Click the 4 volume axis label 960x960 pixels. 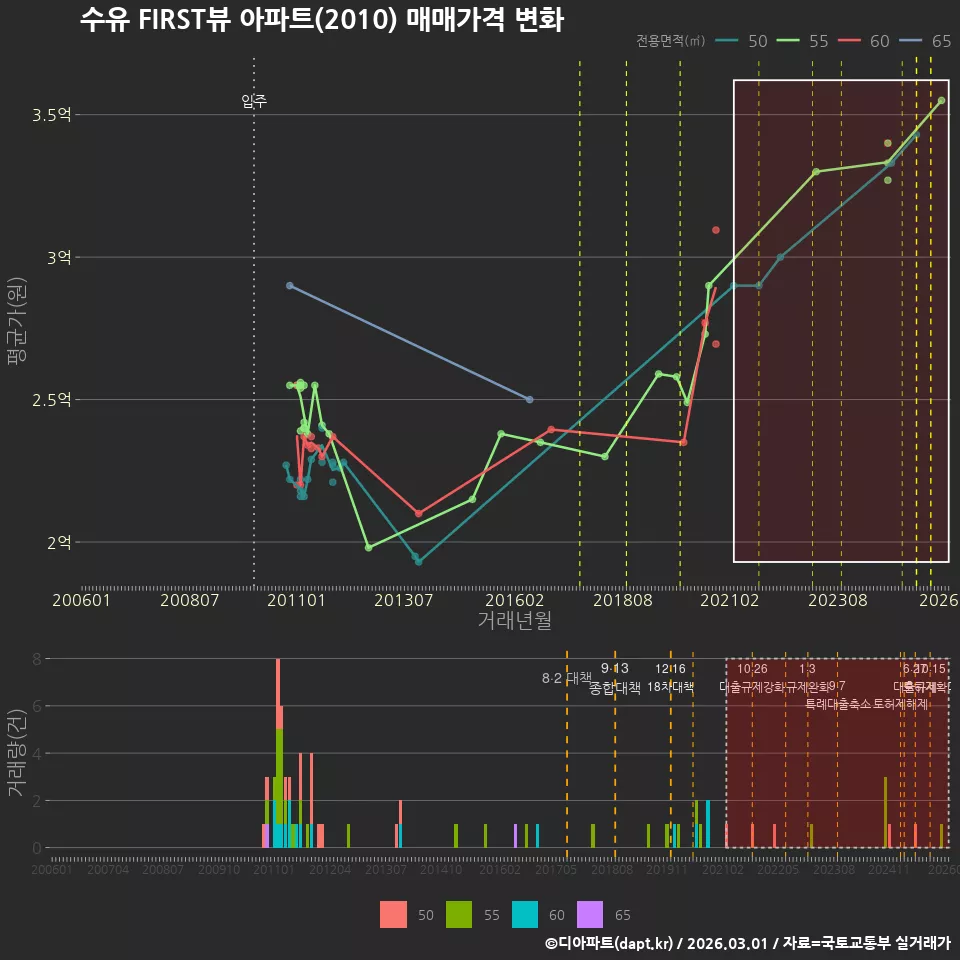click(x=37, y=754)
